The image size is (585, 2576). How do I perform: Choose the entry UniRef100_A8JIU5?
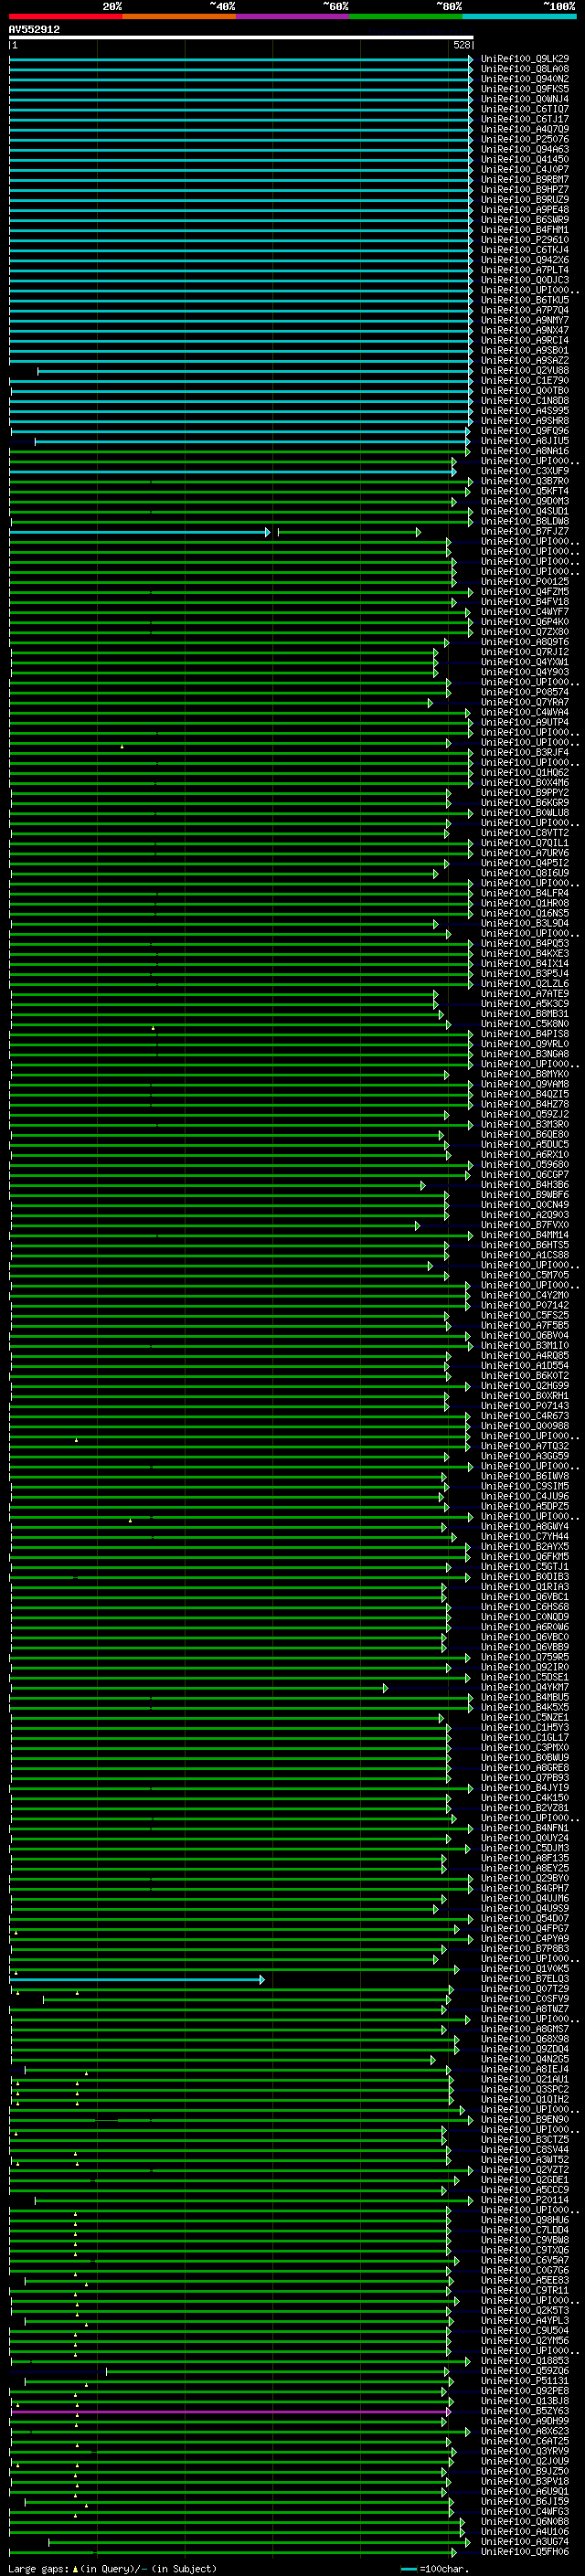525,440
